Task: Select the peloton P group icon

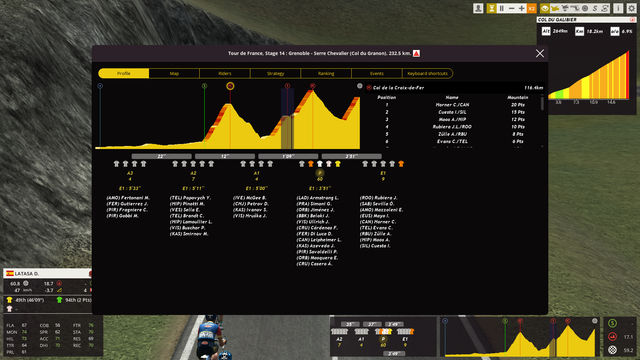Action: (x=320, y=173)
